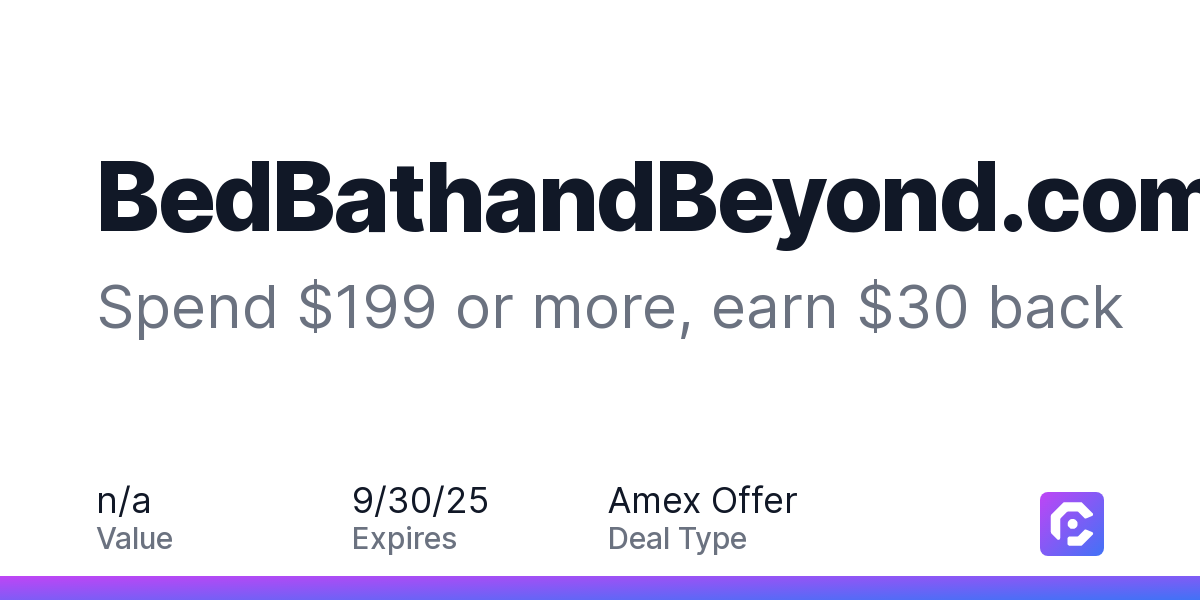This screenshot has height=600, width=1200.
Task: Select the Value label
Action: (x=135, y=539)
